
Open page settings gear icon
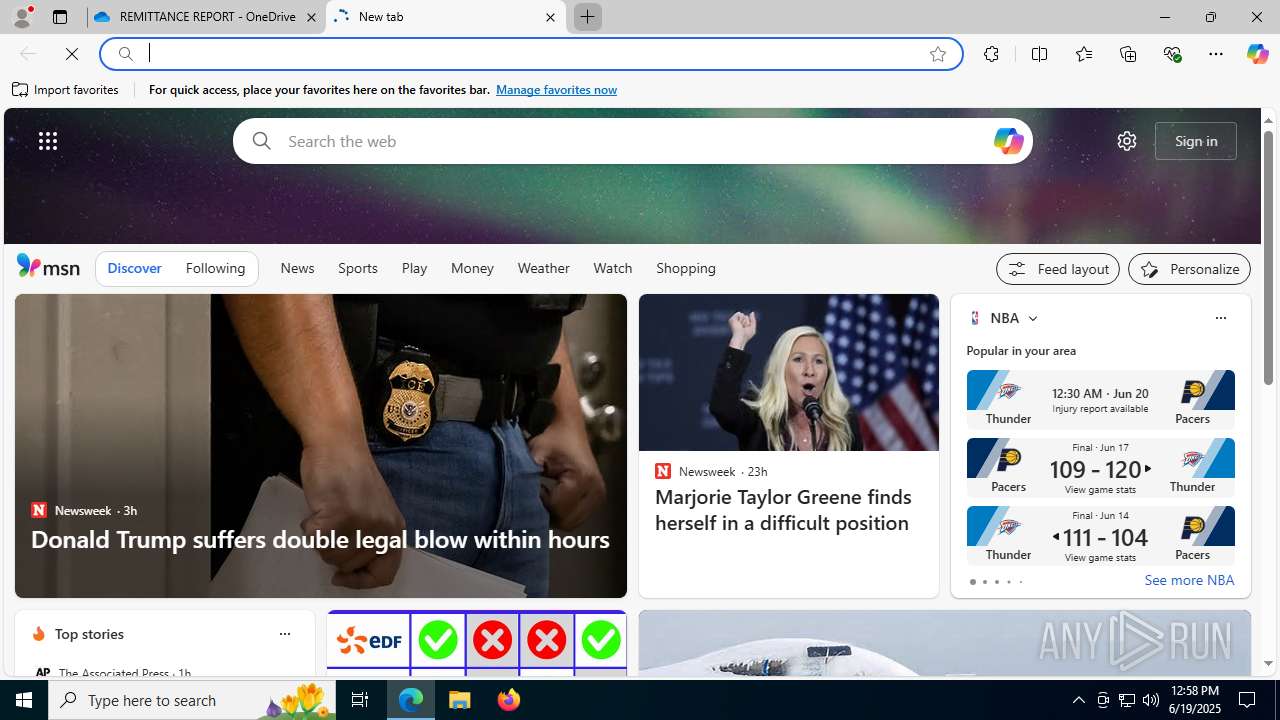[x=1127, y=141]
